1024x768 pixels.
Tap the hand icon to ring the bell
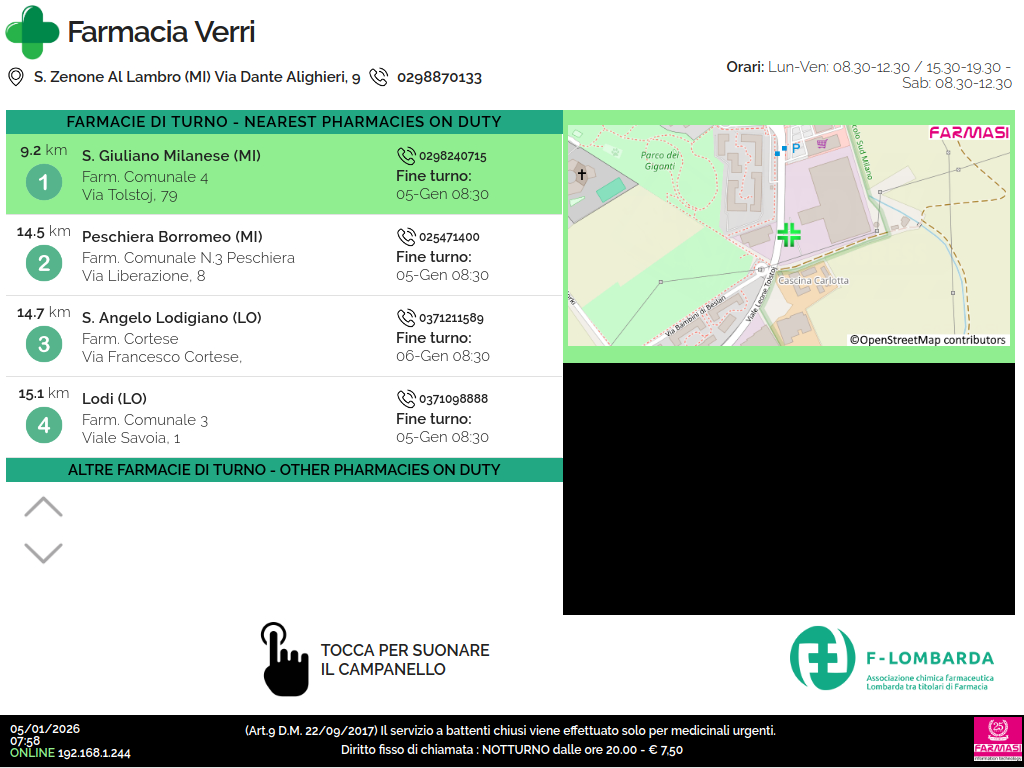click(x=284, y=659)
